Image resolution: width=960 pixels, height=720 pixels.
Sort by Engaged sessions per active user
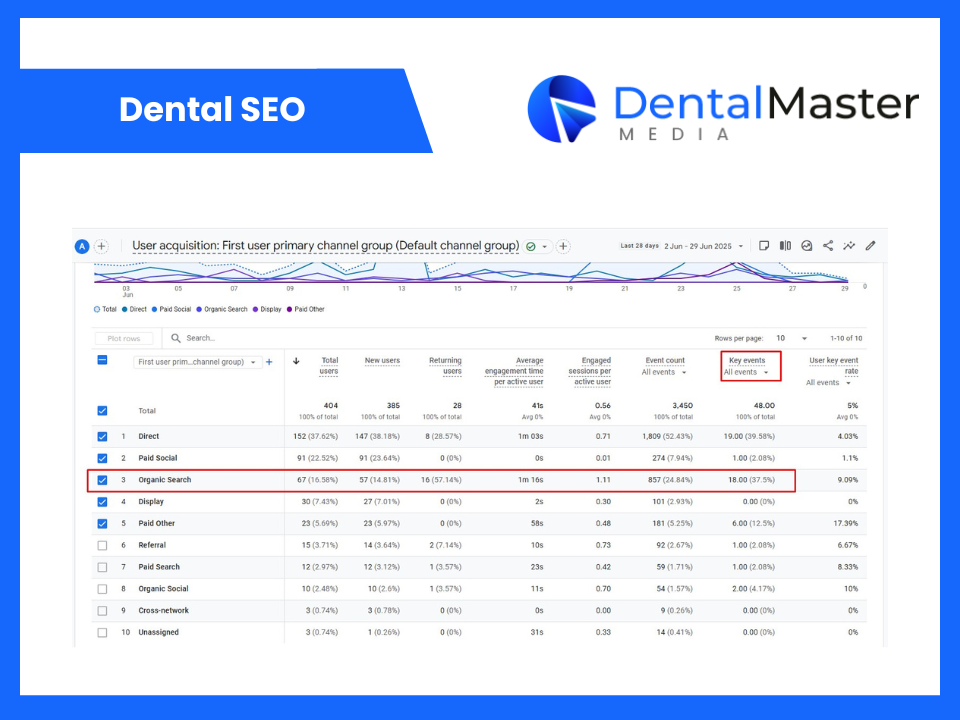tap(590, 371)
